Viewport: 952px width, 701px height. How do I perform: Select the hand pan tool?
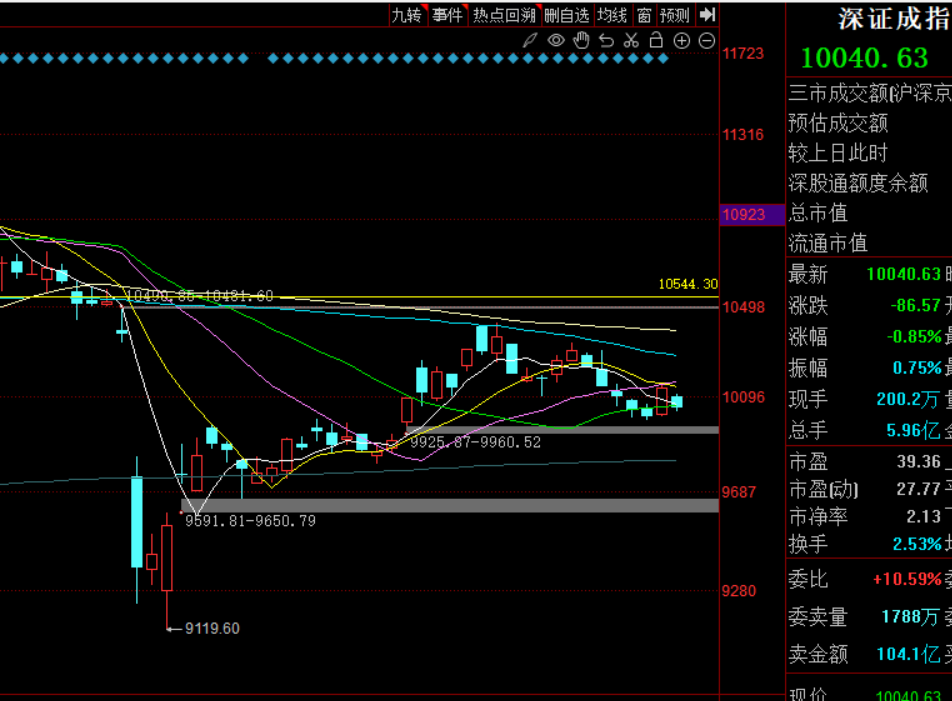[x=581, y=41]
